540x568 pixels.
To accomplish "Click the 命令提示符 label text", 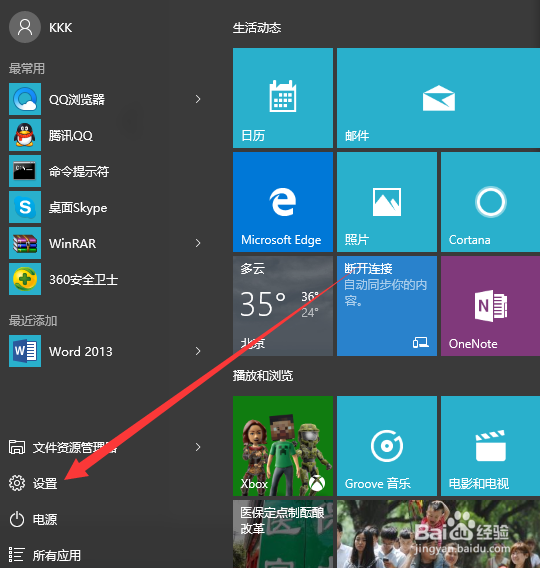I will click(x=79, y=171).
